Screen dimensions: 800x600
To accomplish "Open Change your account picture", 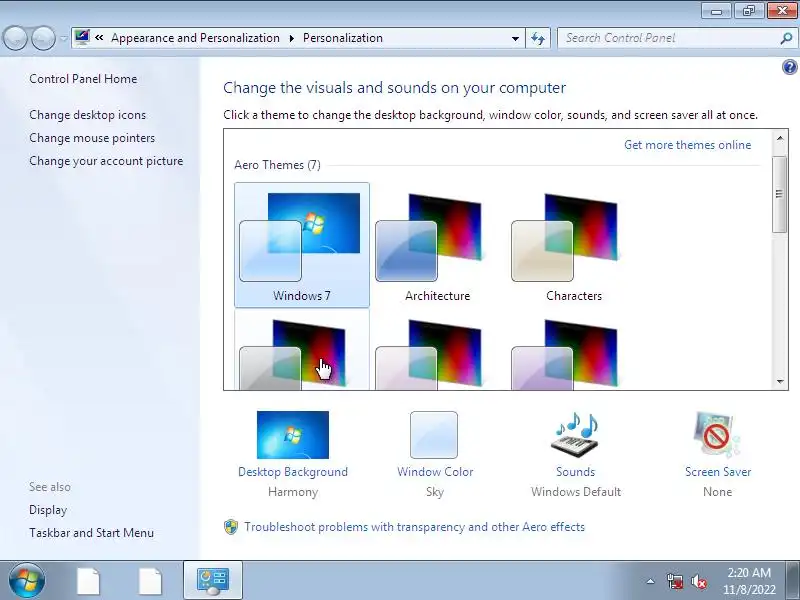I will (106, 161).
